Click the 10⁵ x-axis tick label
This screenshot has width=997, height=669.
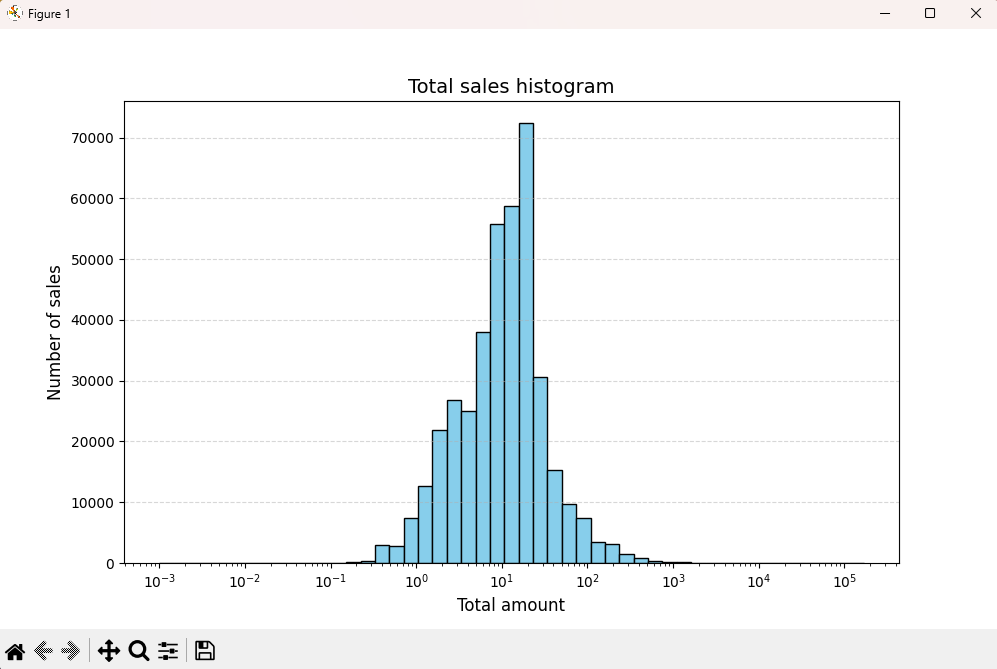844,581
